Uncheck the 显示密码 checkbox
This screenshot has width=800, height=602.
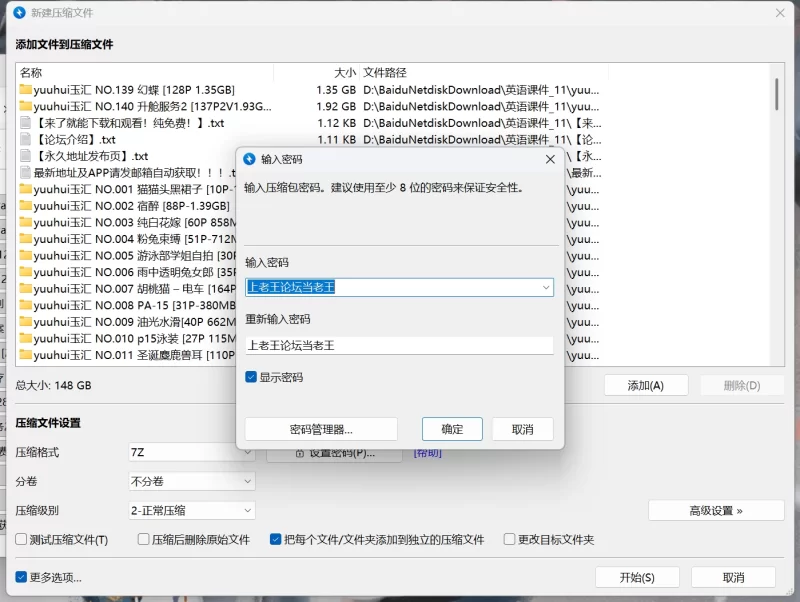point(252,378)
